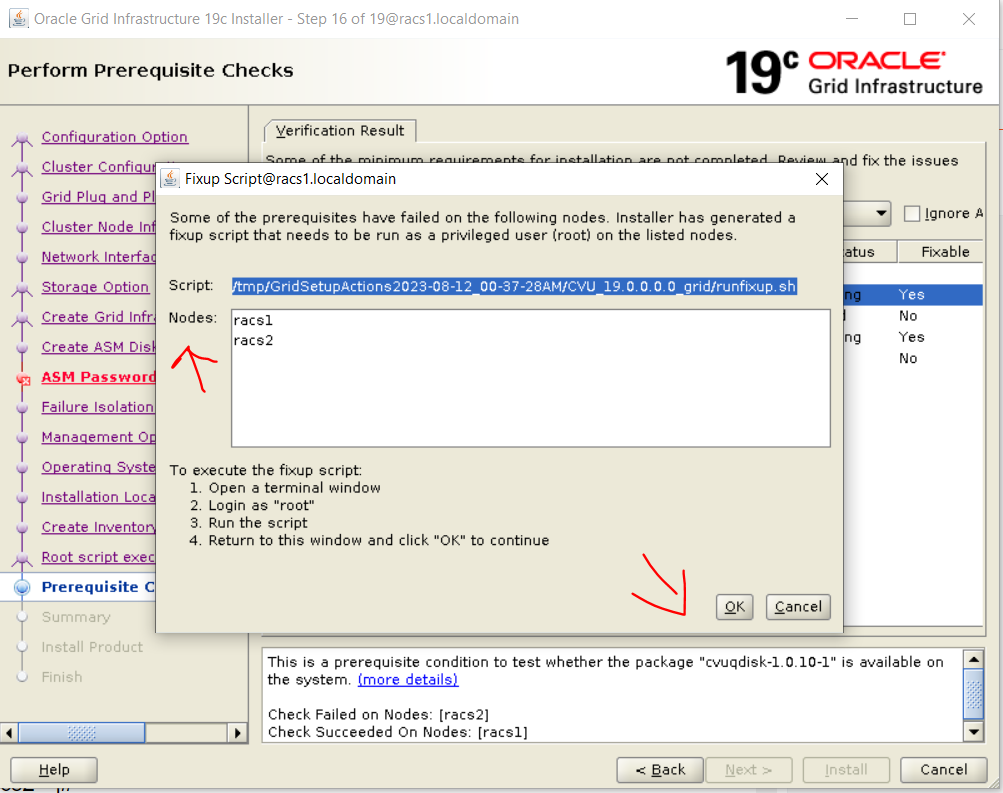Click the Help button
1003x793 pixels.
(54, 770)
